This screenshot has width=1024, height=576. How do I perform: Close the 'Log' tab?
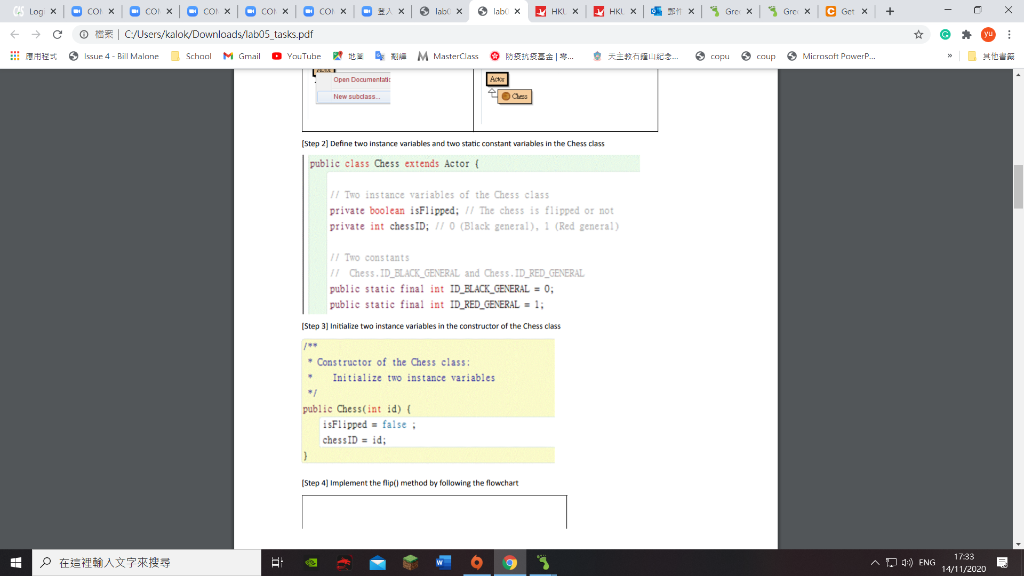click(54, 11)
